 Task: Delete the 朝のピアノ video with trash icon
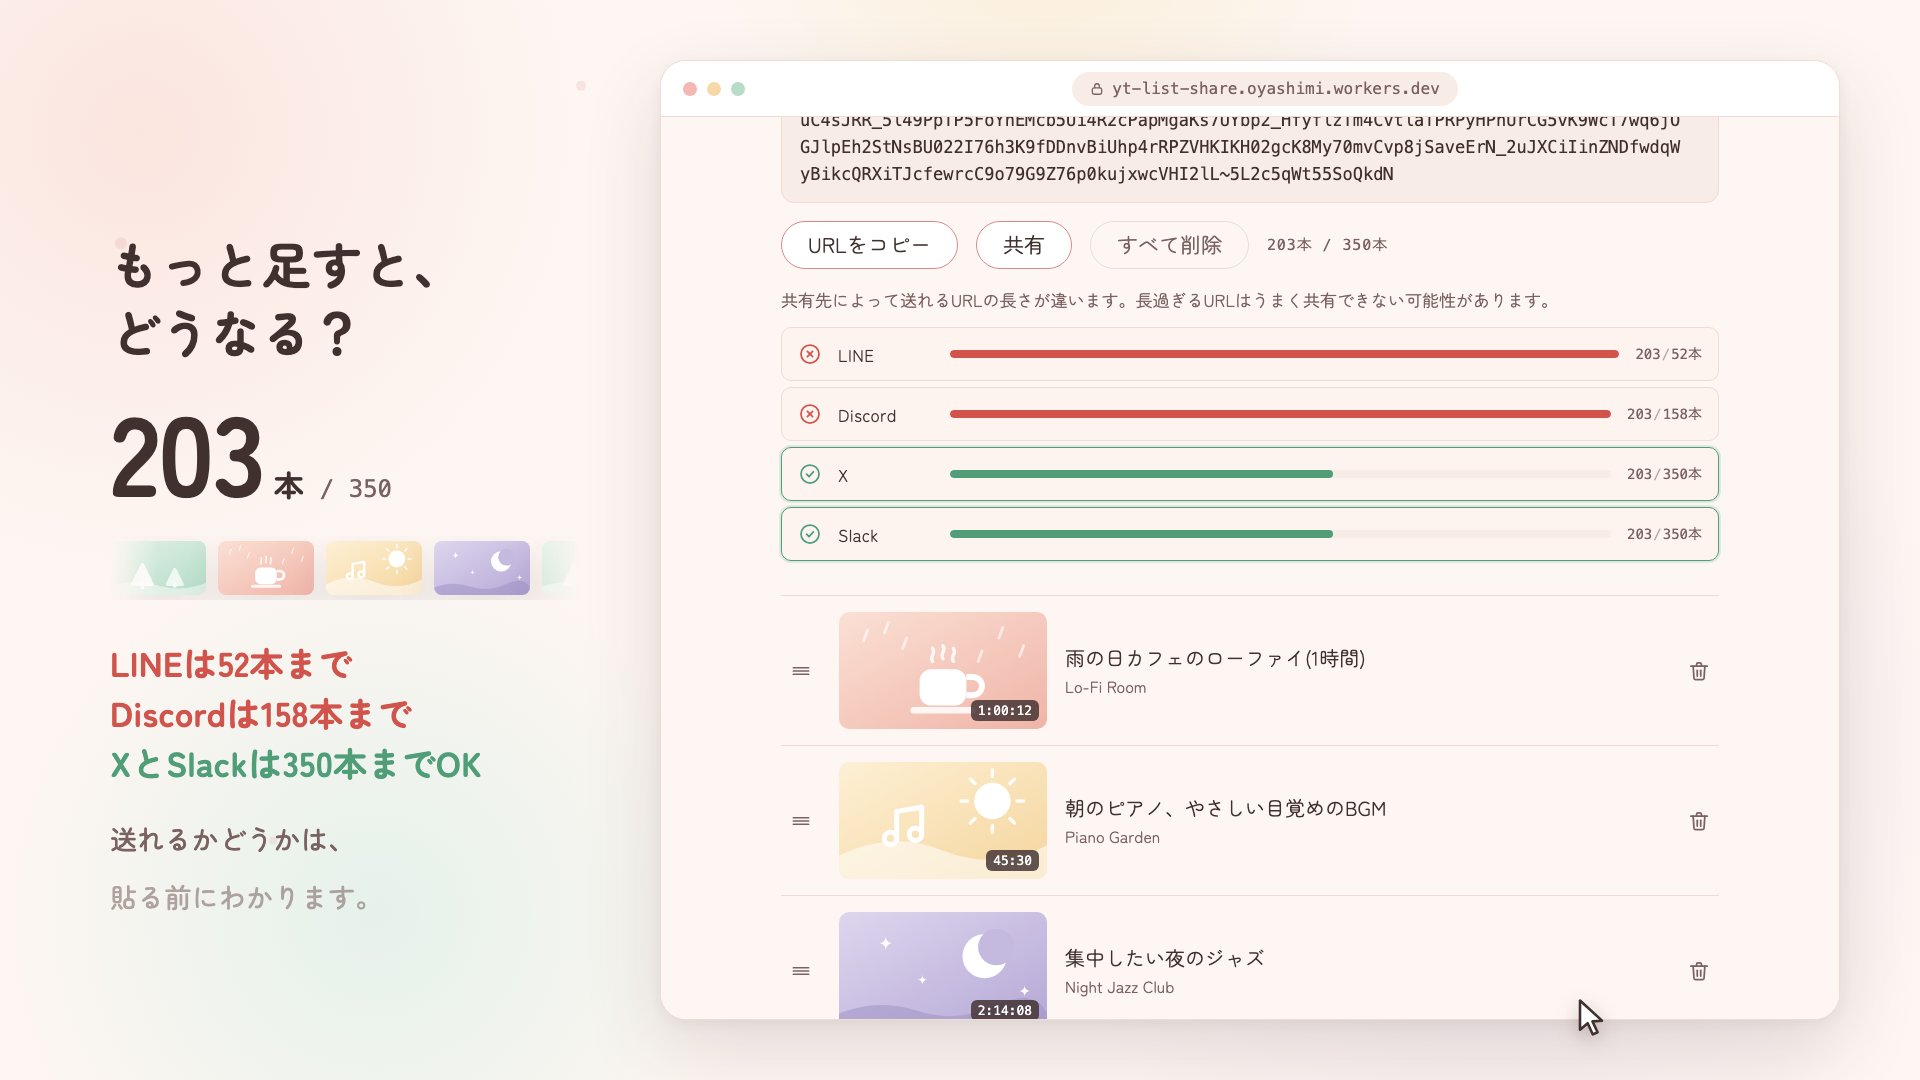(1698, 821)
